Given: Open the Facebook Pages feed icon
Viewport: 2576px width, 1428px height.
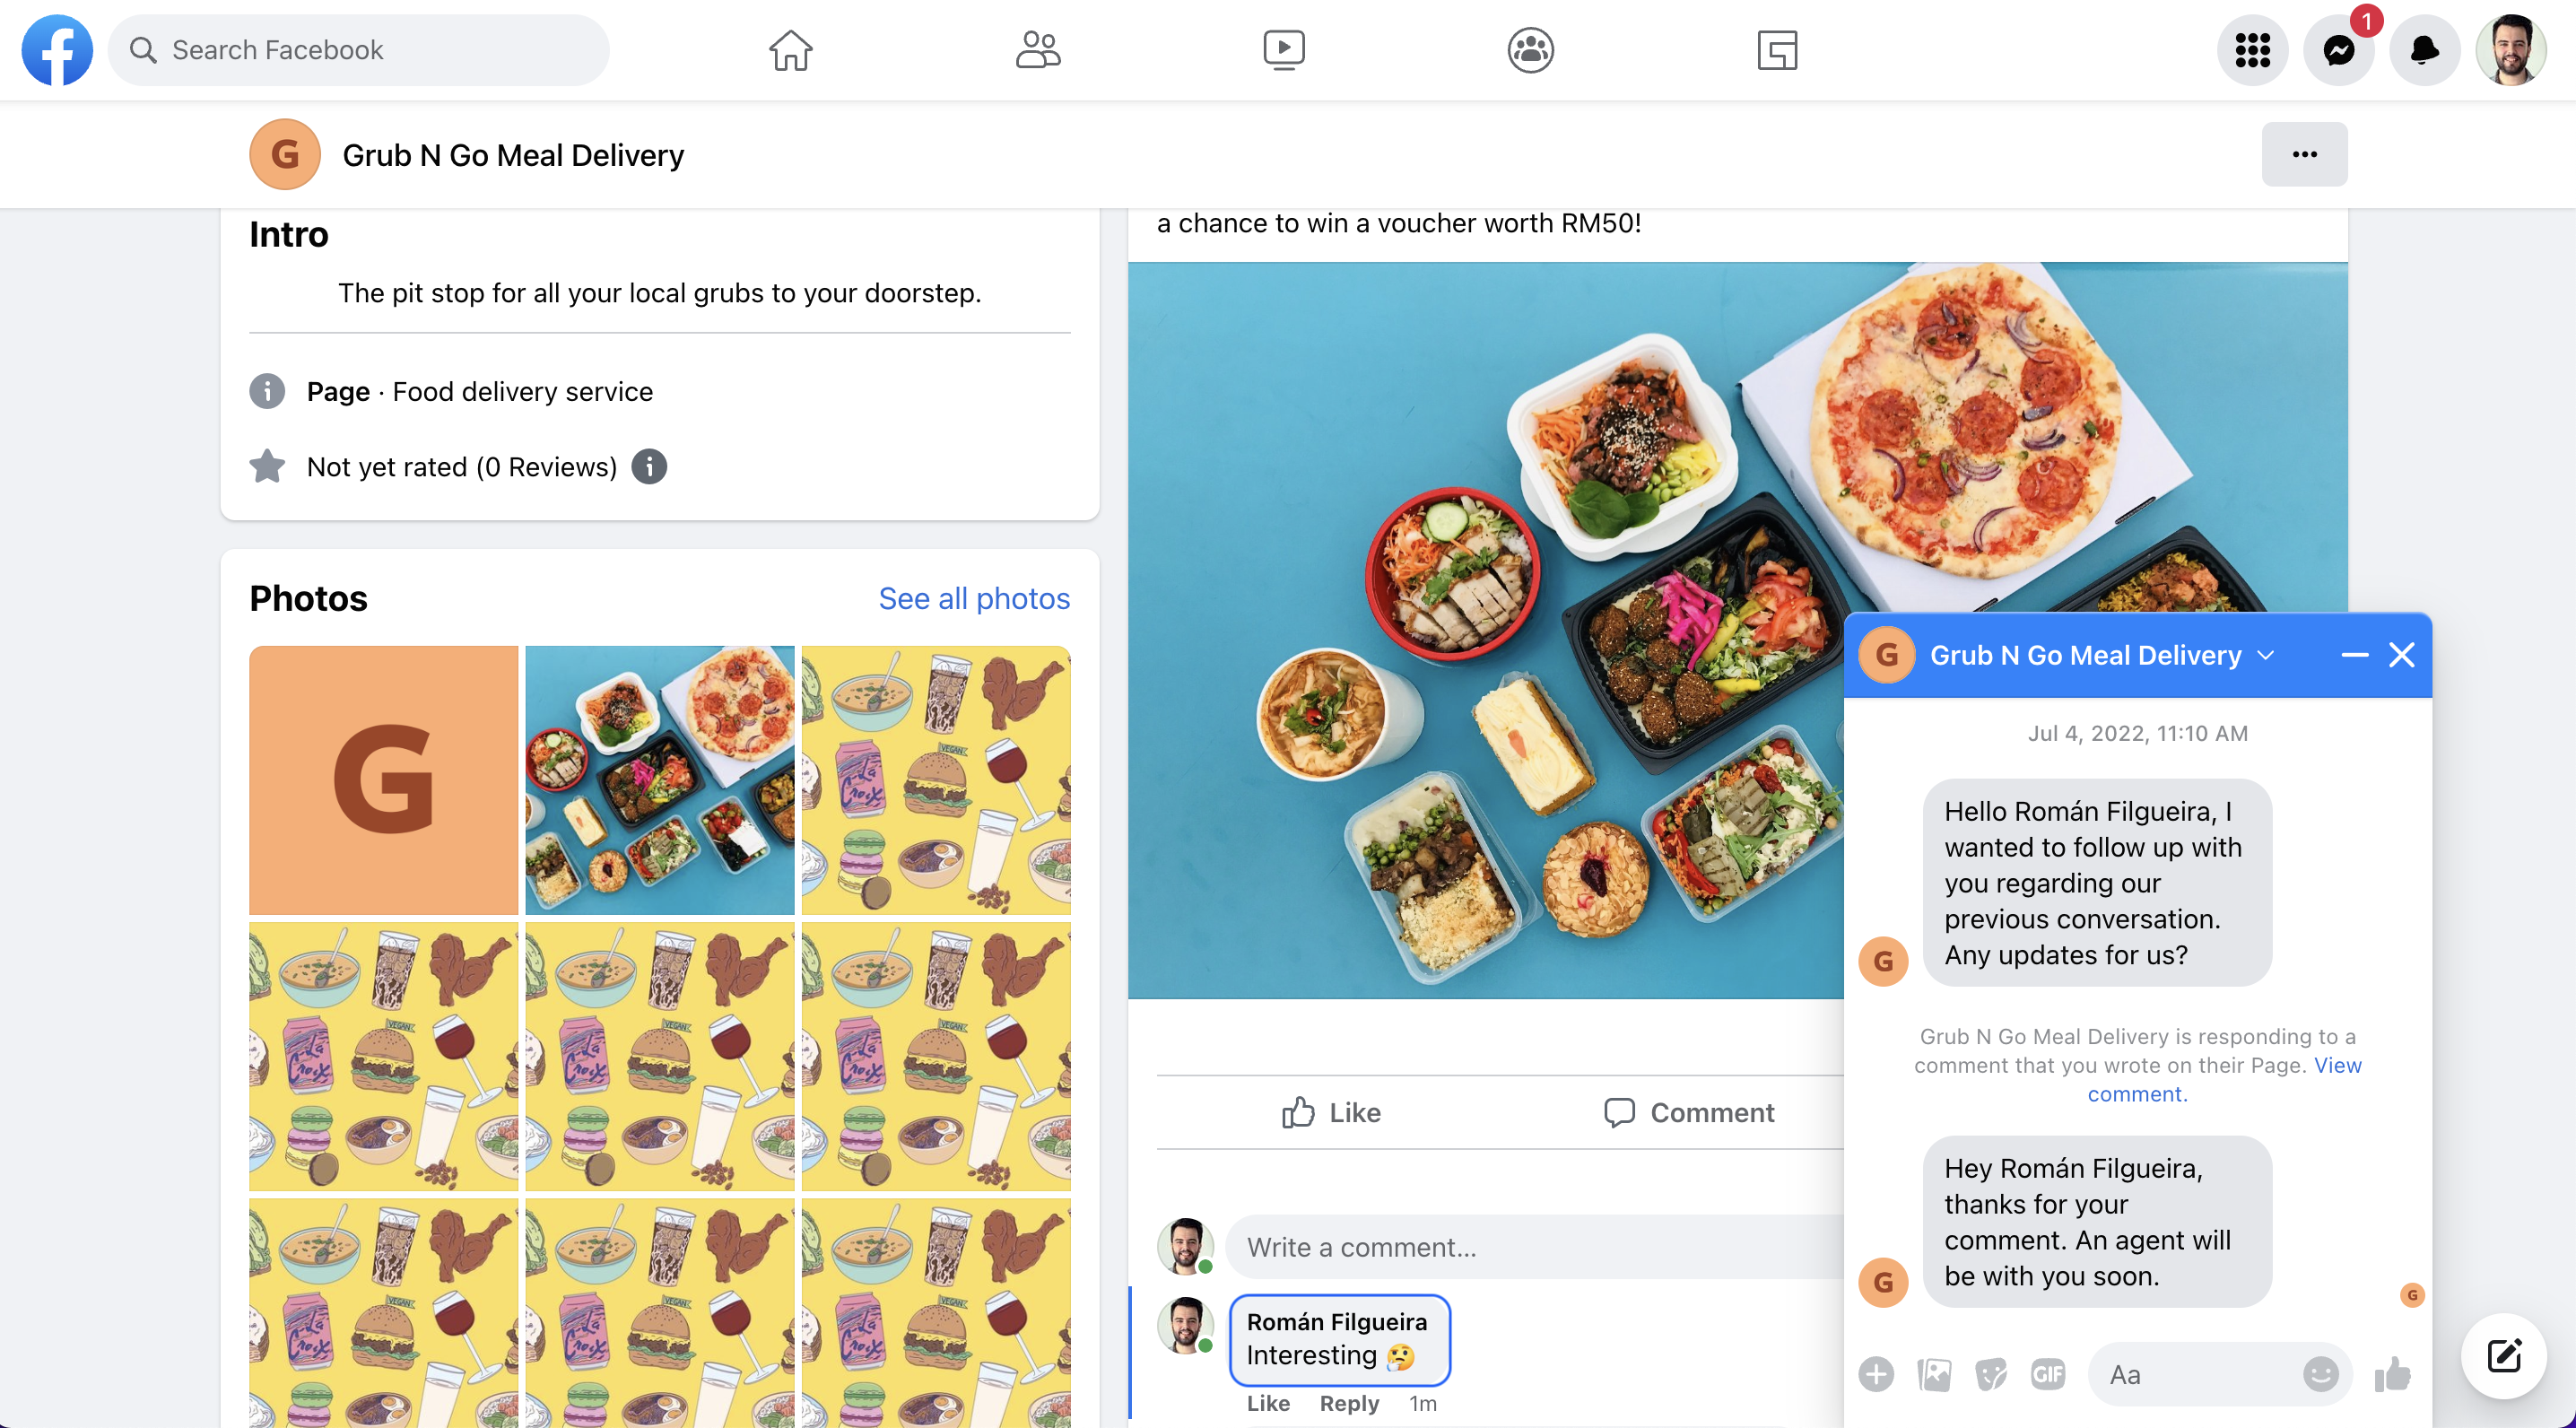Looking at the screenshot, I should (1778, 48).
